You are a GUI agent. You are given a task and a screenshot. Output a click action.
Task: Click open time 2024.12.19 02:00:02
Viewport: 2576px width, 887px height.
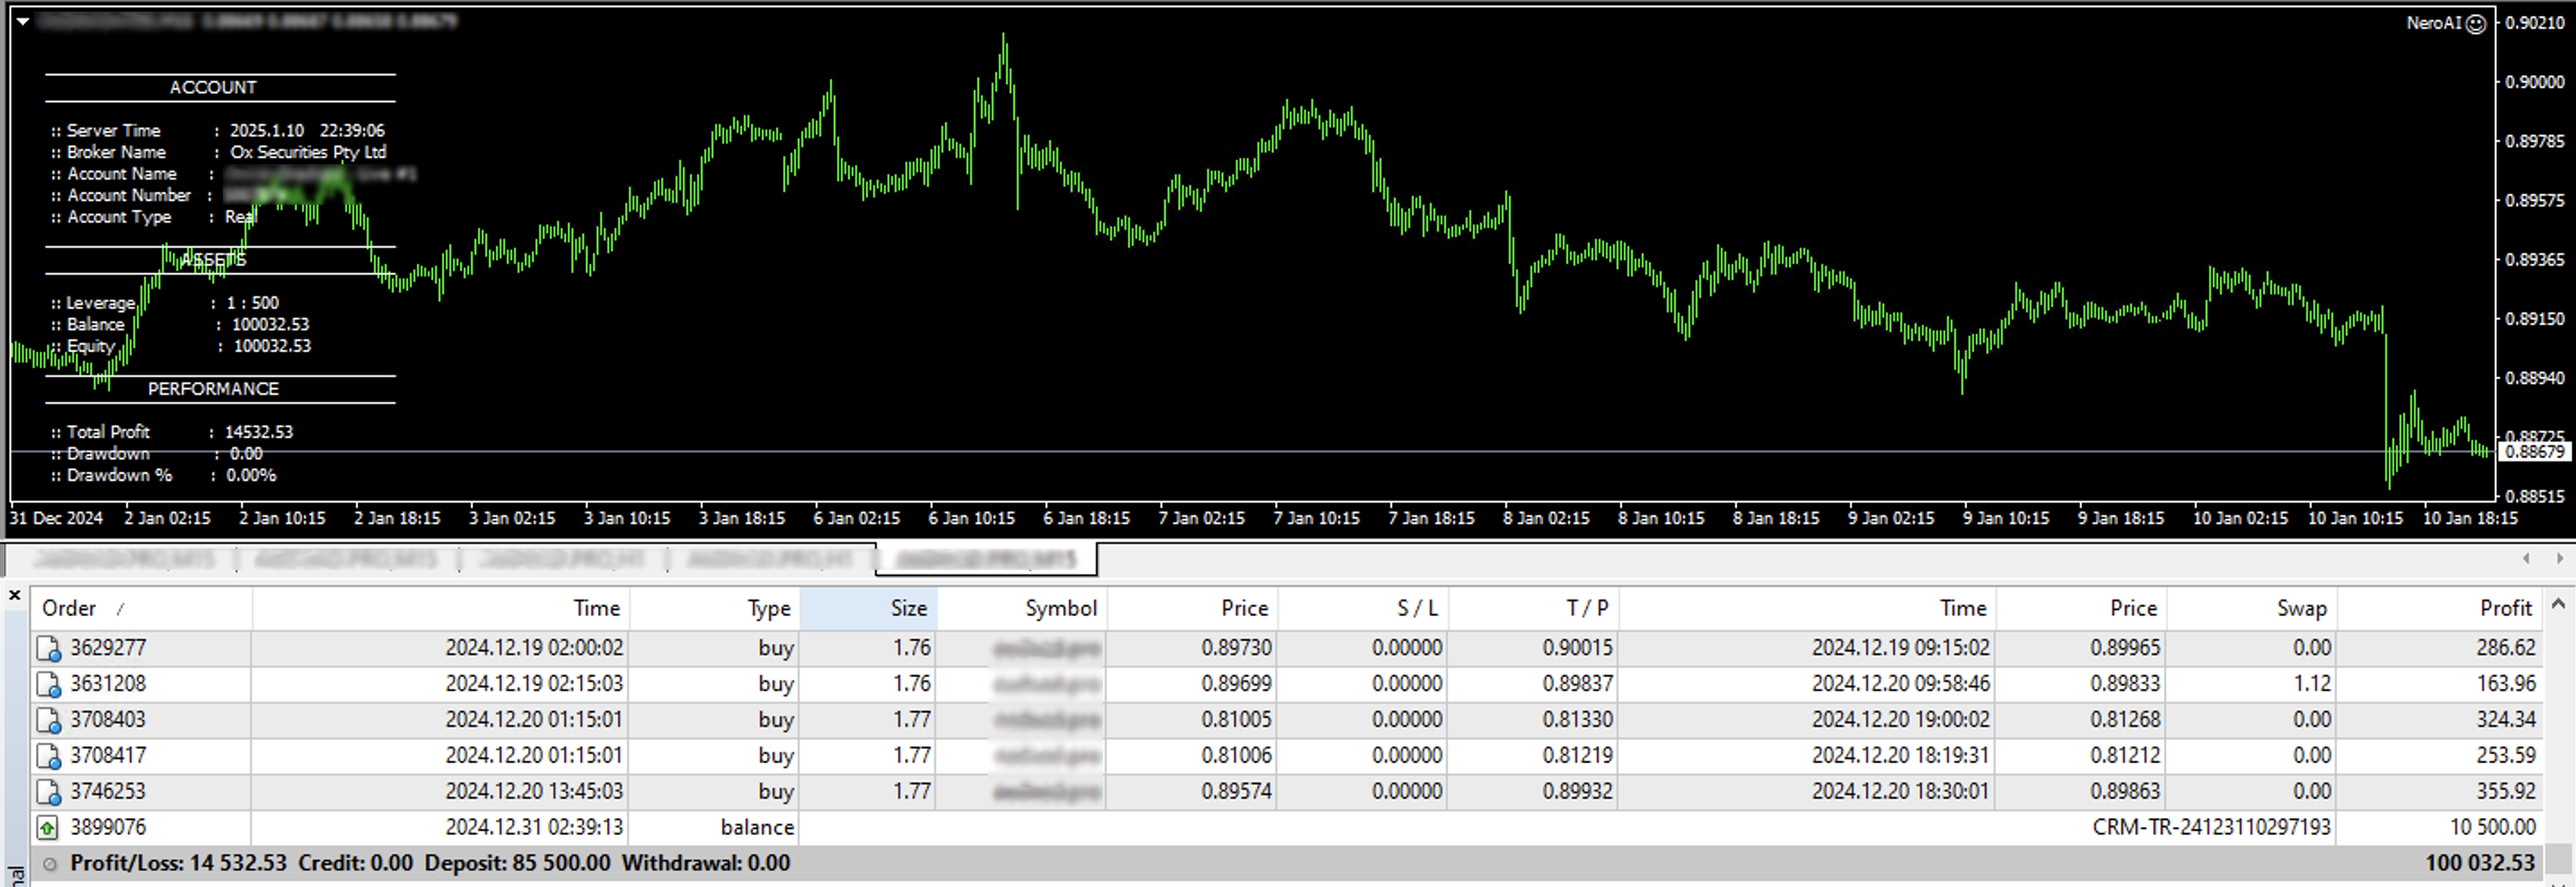[534, 648]
